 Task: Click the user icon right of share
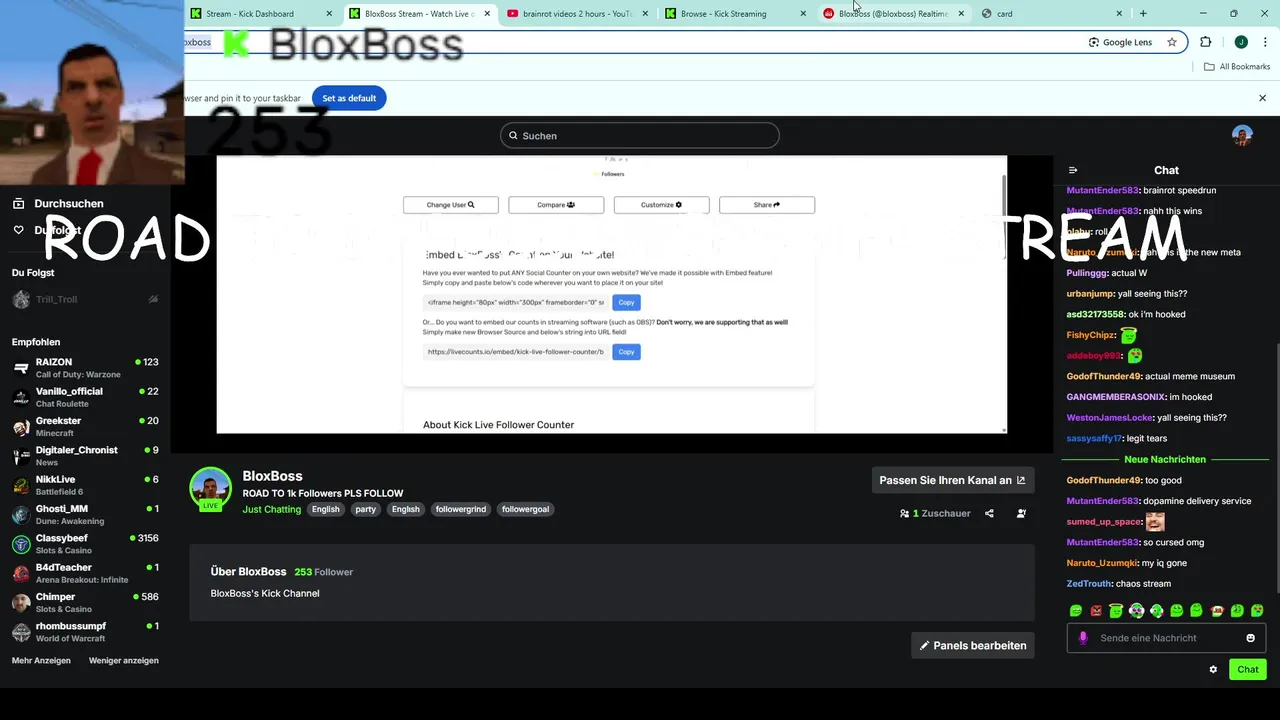[x=1021, y=513]
